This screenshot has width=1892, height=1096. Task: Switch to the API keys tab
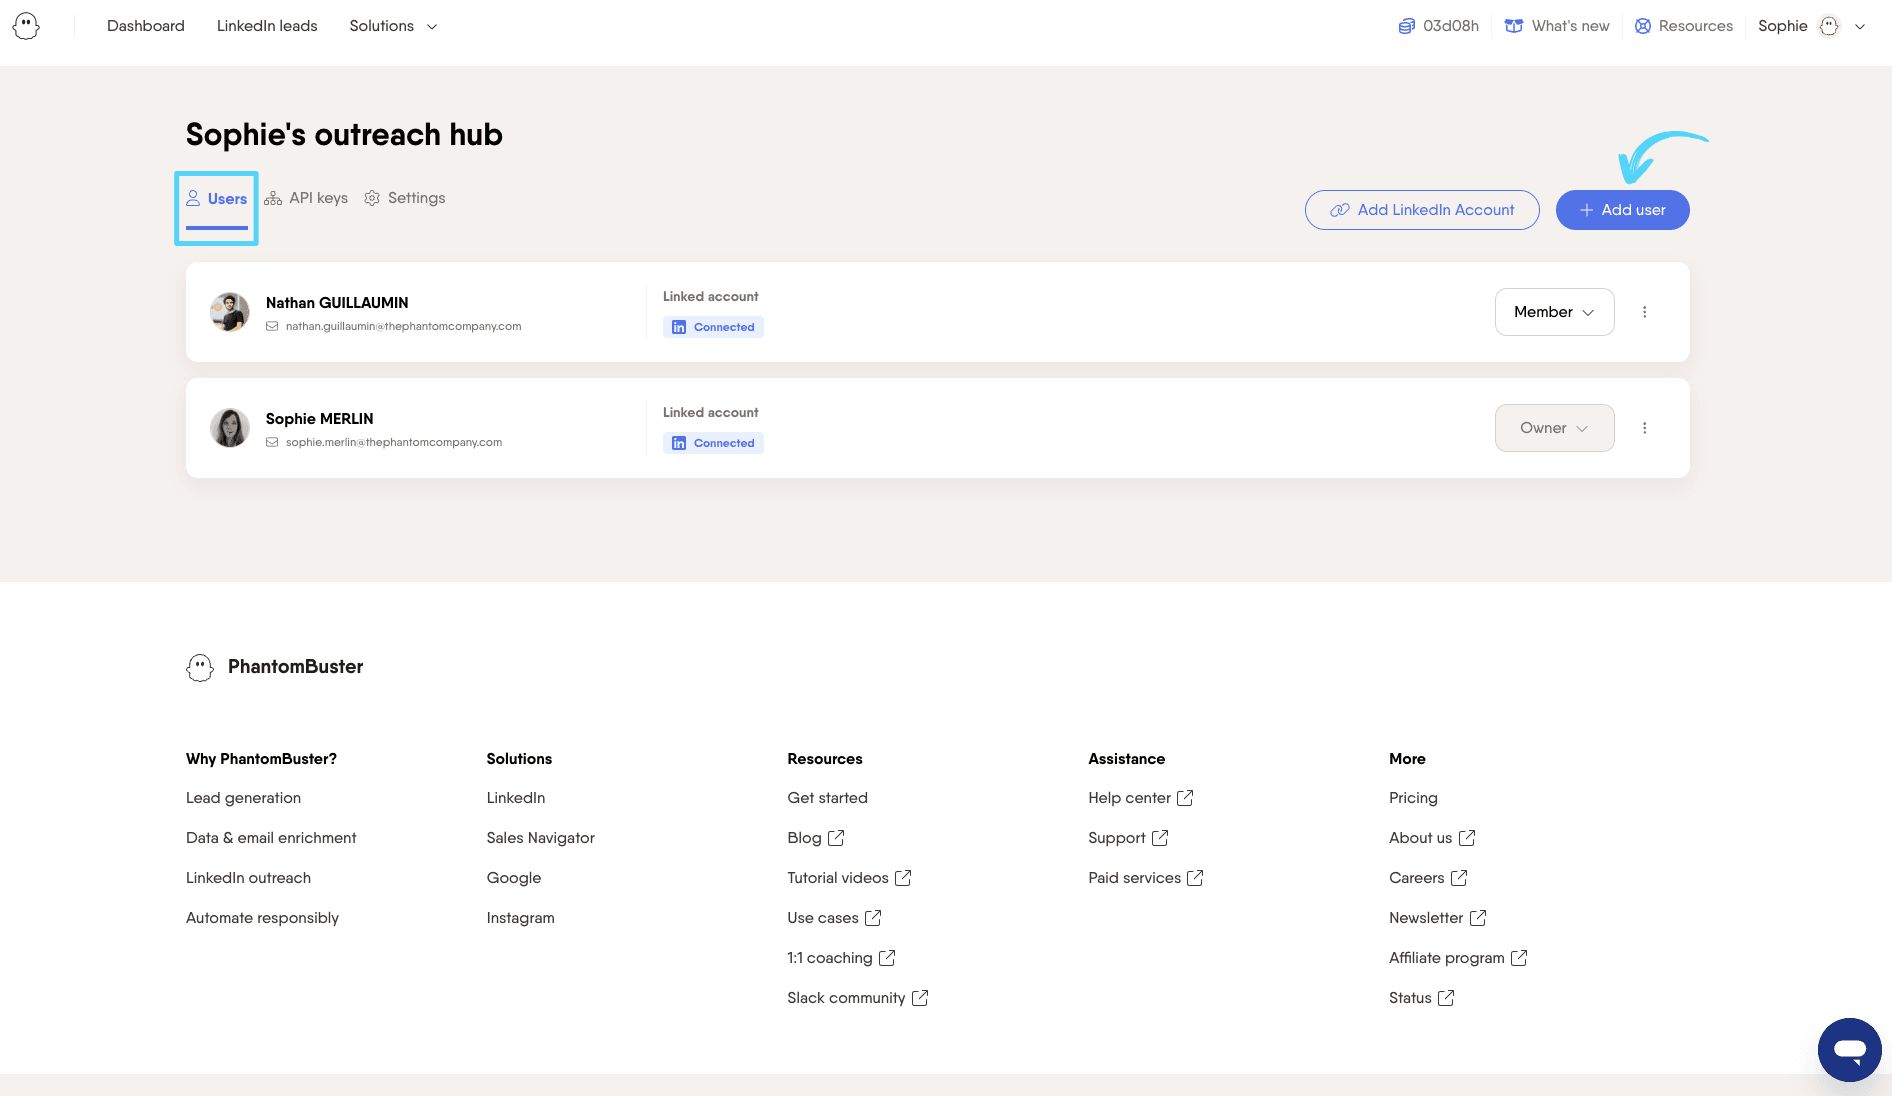point(306,198)
